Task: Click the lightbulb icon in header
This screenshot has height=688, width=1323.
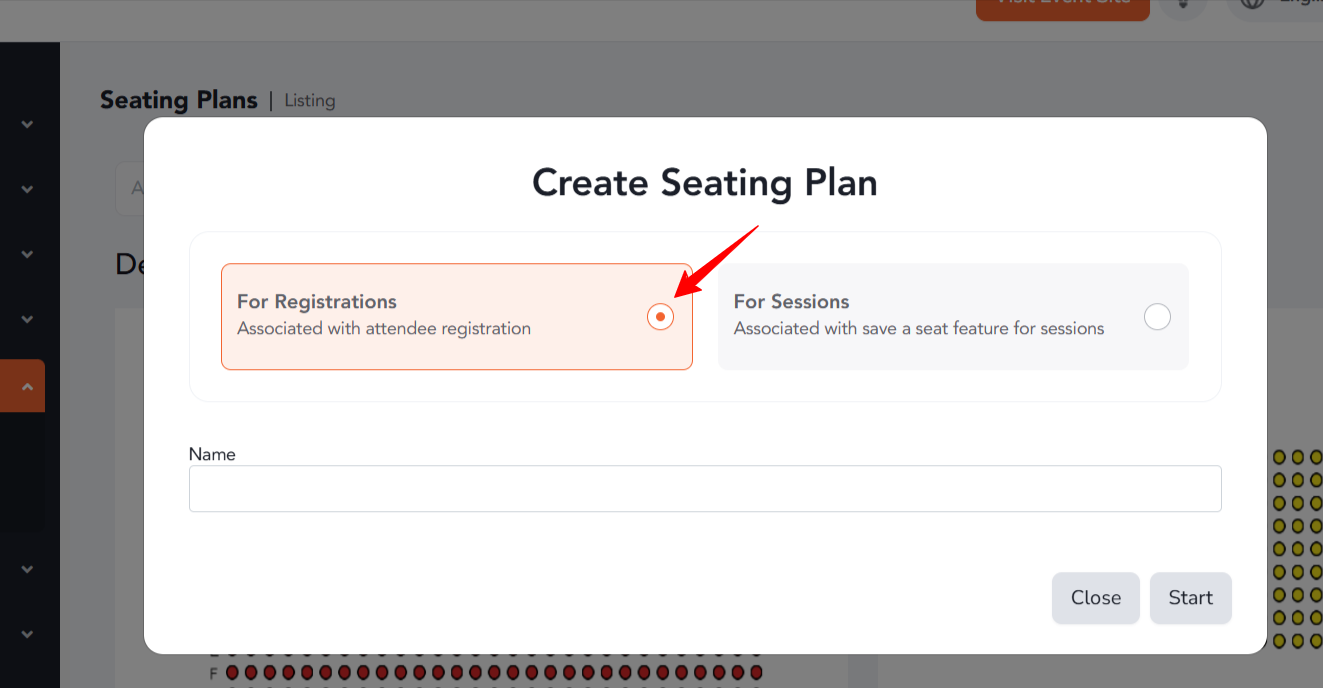Action: pos(1184,5)
